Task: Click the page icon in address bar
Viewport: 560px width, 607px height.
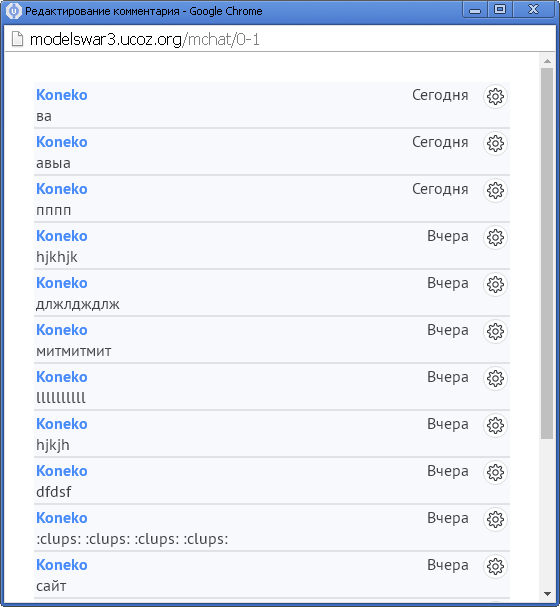Action: click(x=17, y=39)
